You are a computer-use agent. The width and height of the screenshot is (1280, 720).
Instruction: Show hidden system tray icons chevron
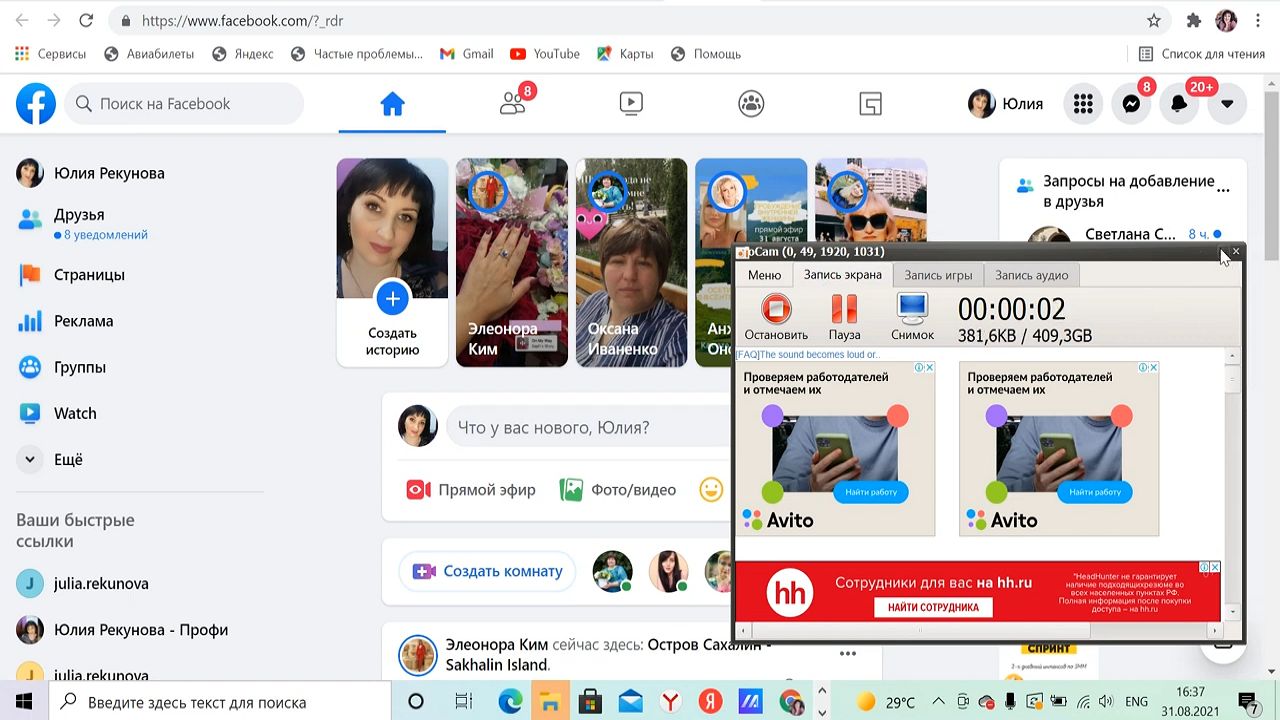point(938,701)
